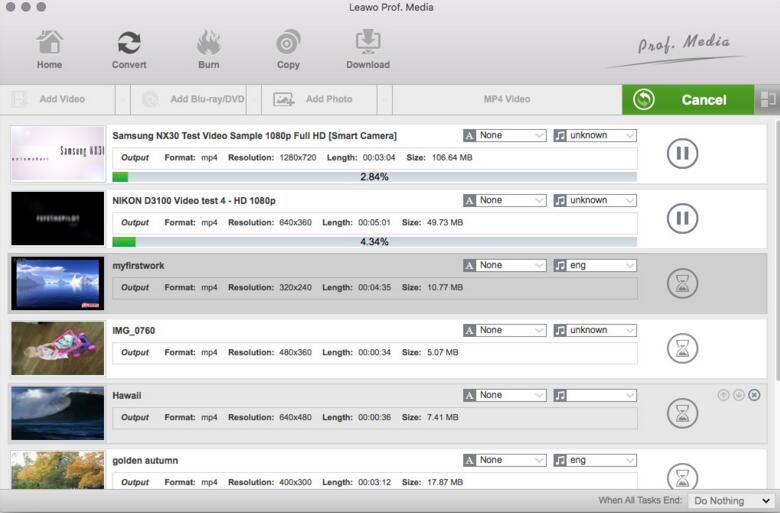Screen dimensions: 780x513
Task: Open the Convert module
Action: coord(129,50)
